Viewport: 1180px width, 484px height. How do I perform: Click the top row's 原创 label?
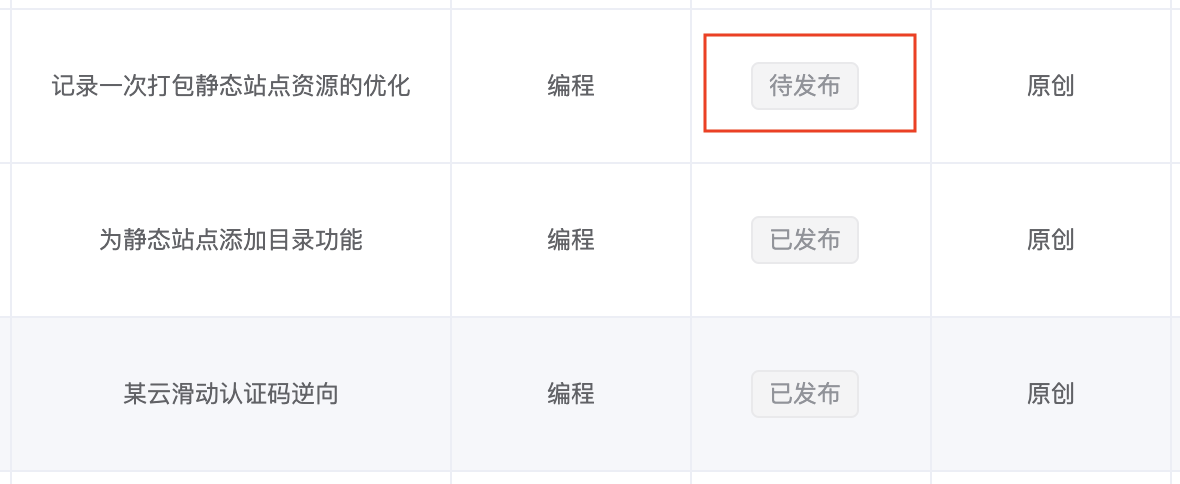1051,86
